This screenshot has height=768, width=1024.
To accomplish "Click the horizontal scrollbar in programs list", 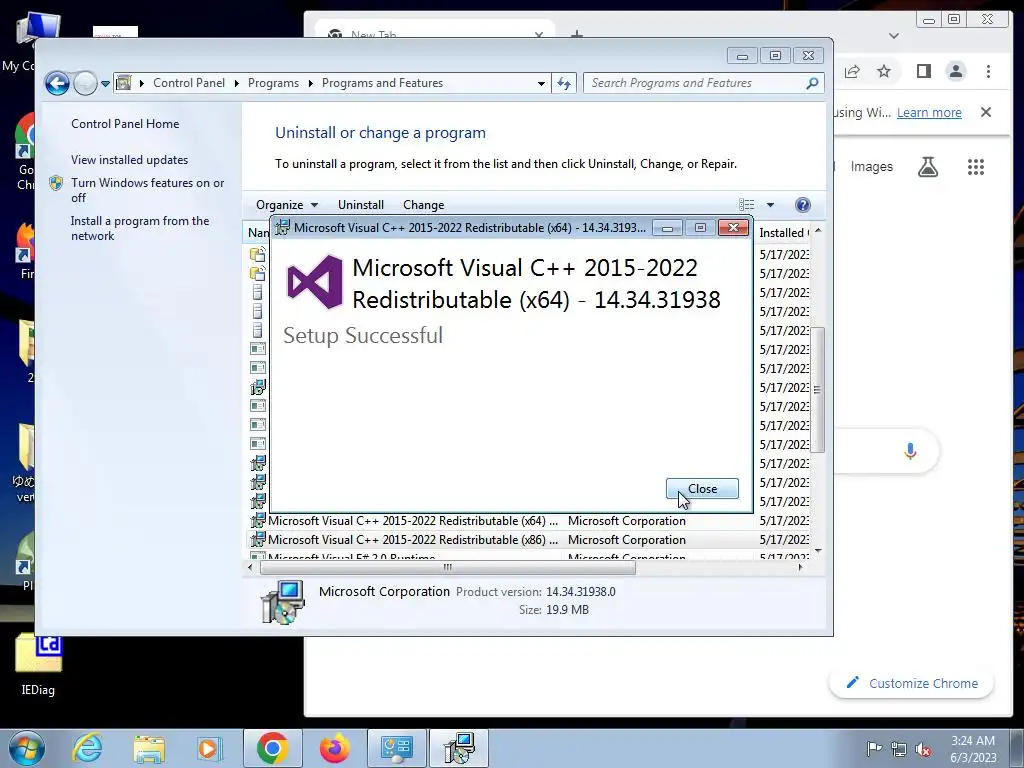I will [447, 568].
